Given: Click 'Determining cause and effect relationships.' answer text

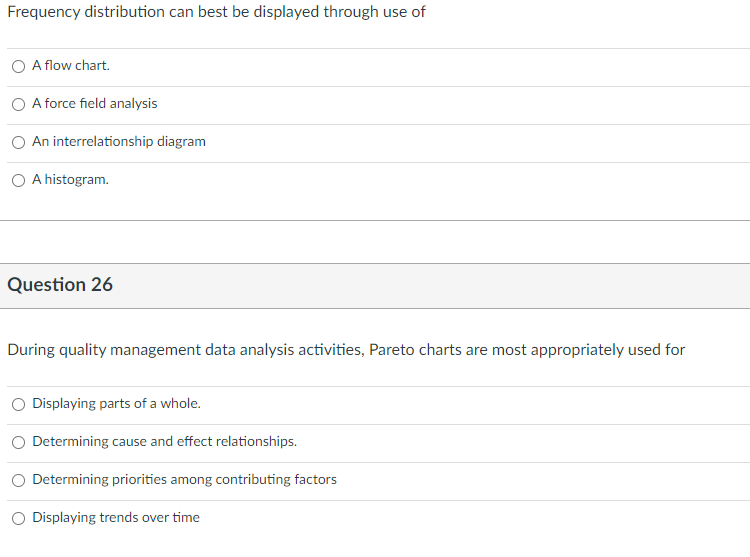Looking at the screenshot, I should pyautogui.click(x=164, y=442).
